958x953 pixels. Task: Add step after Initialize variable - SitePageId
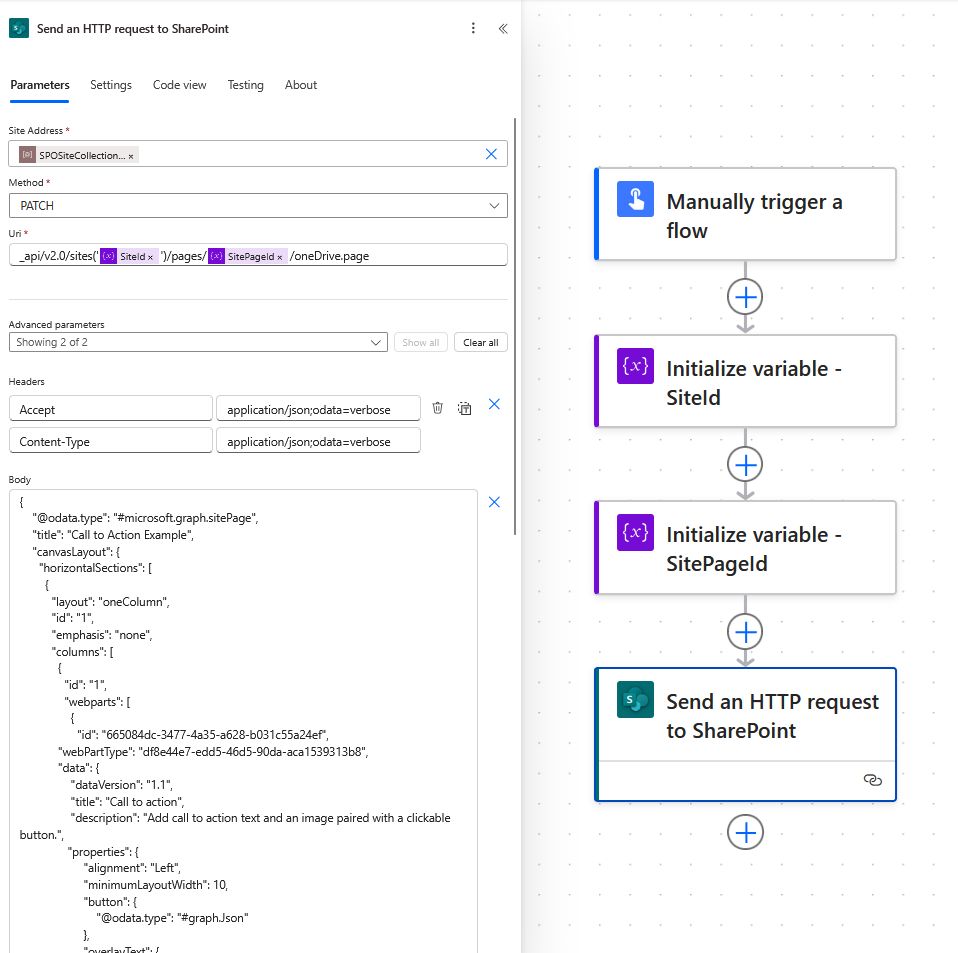click(x=745, y=632)
